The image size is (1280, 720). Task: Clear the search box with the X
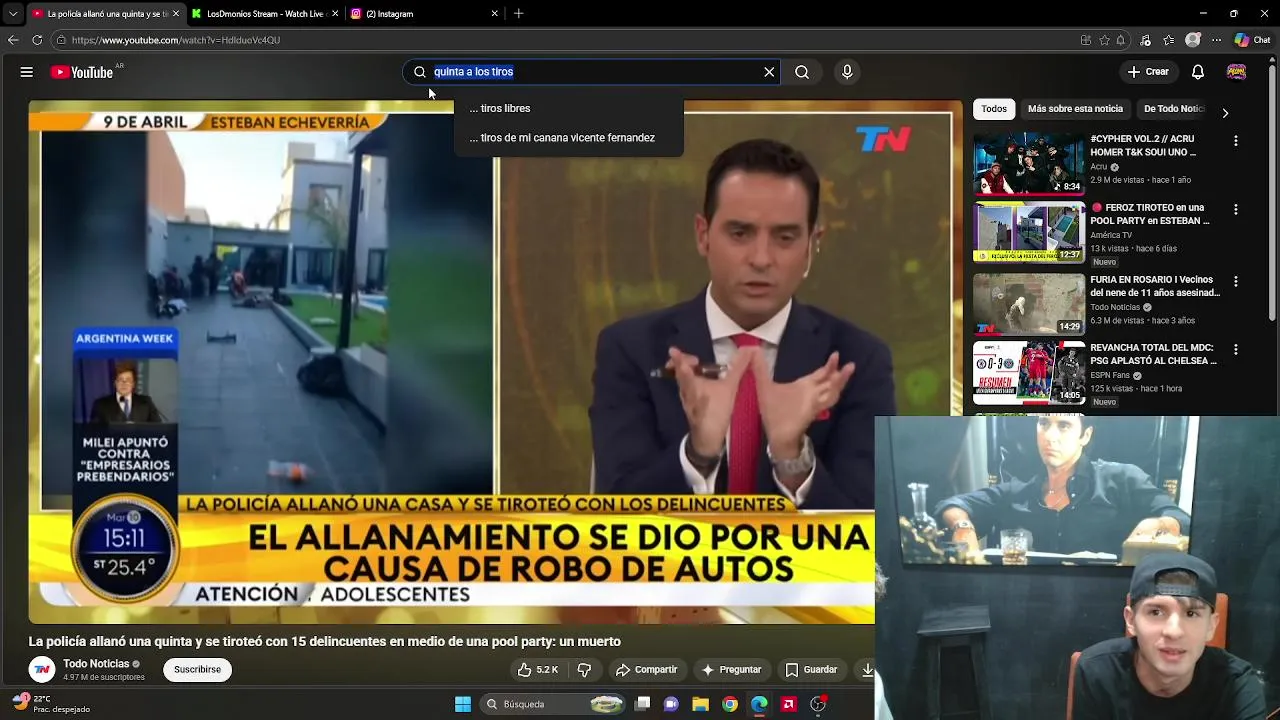pyautogui.click(x=769, y=72)
